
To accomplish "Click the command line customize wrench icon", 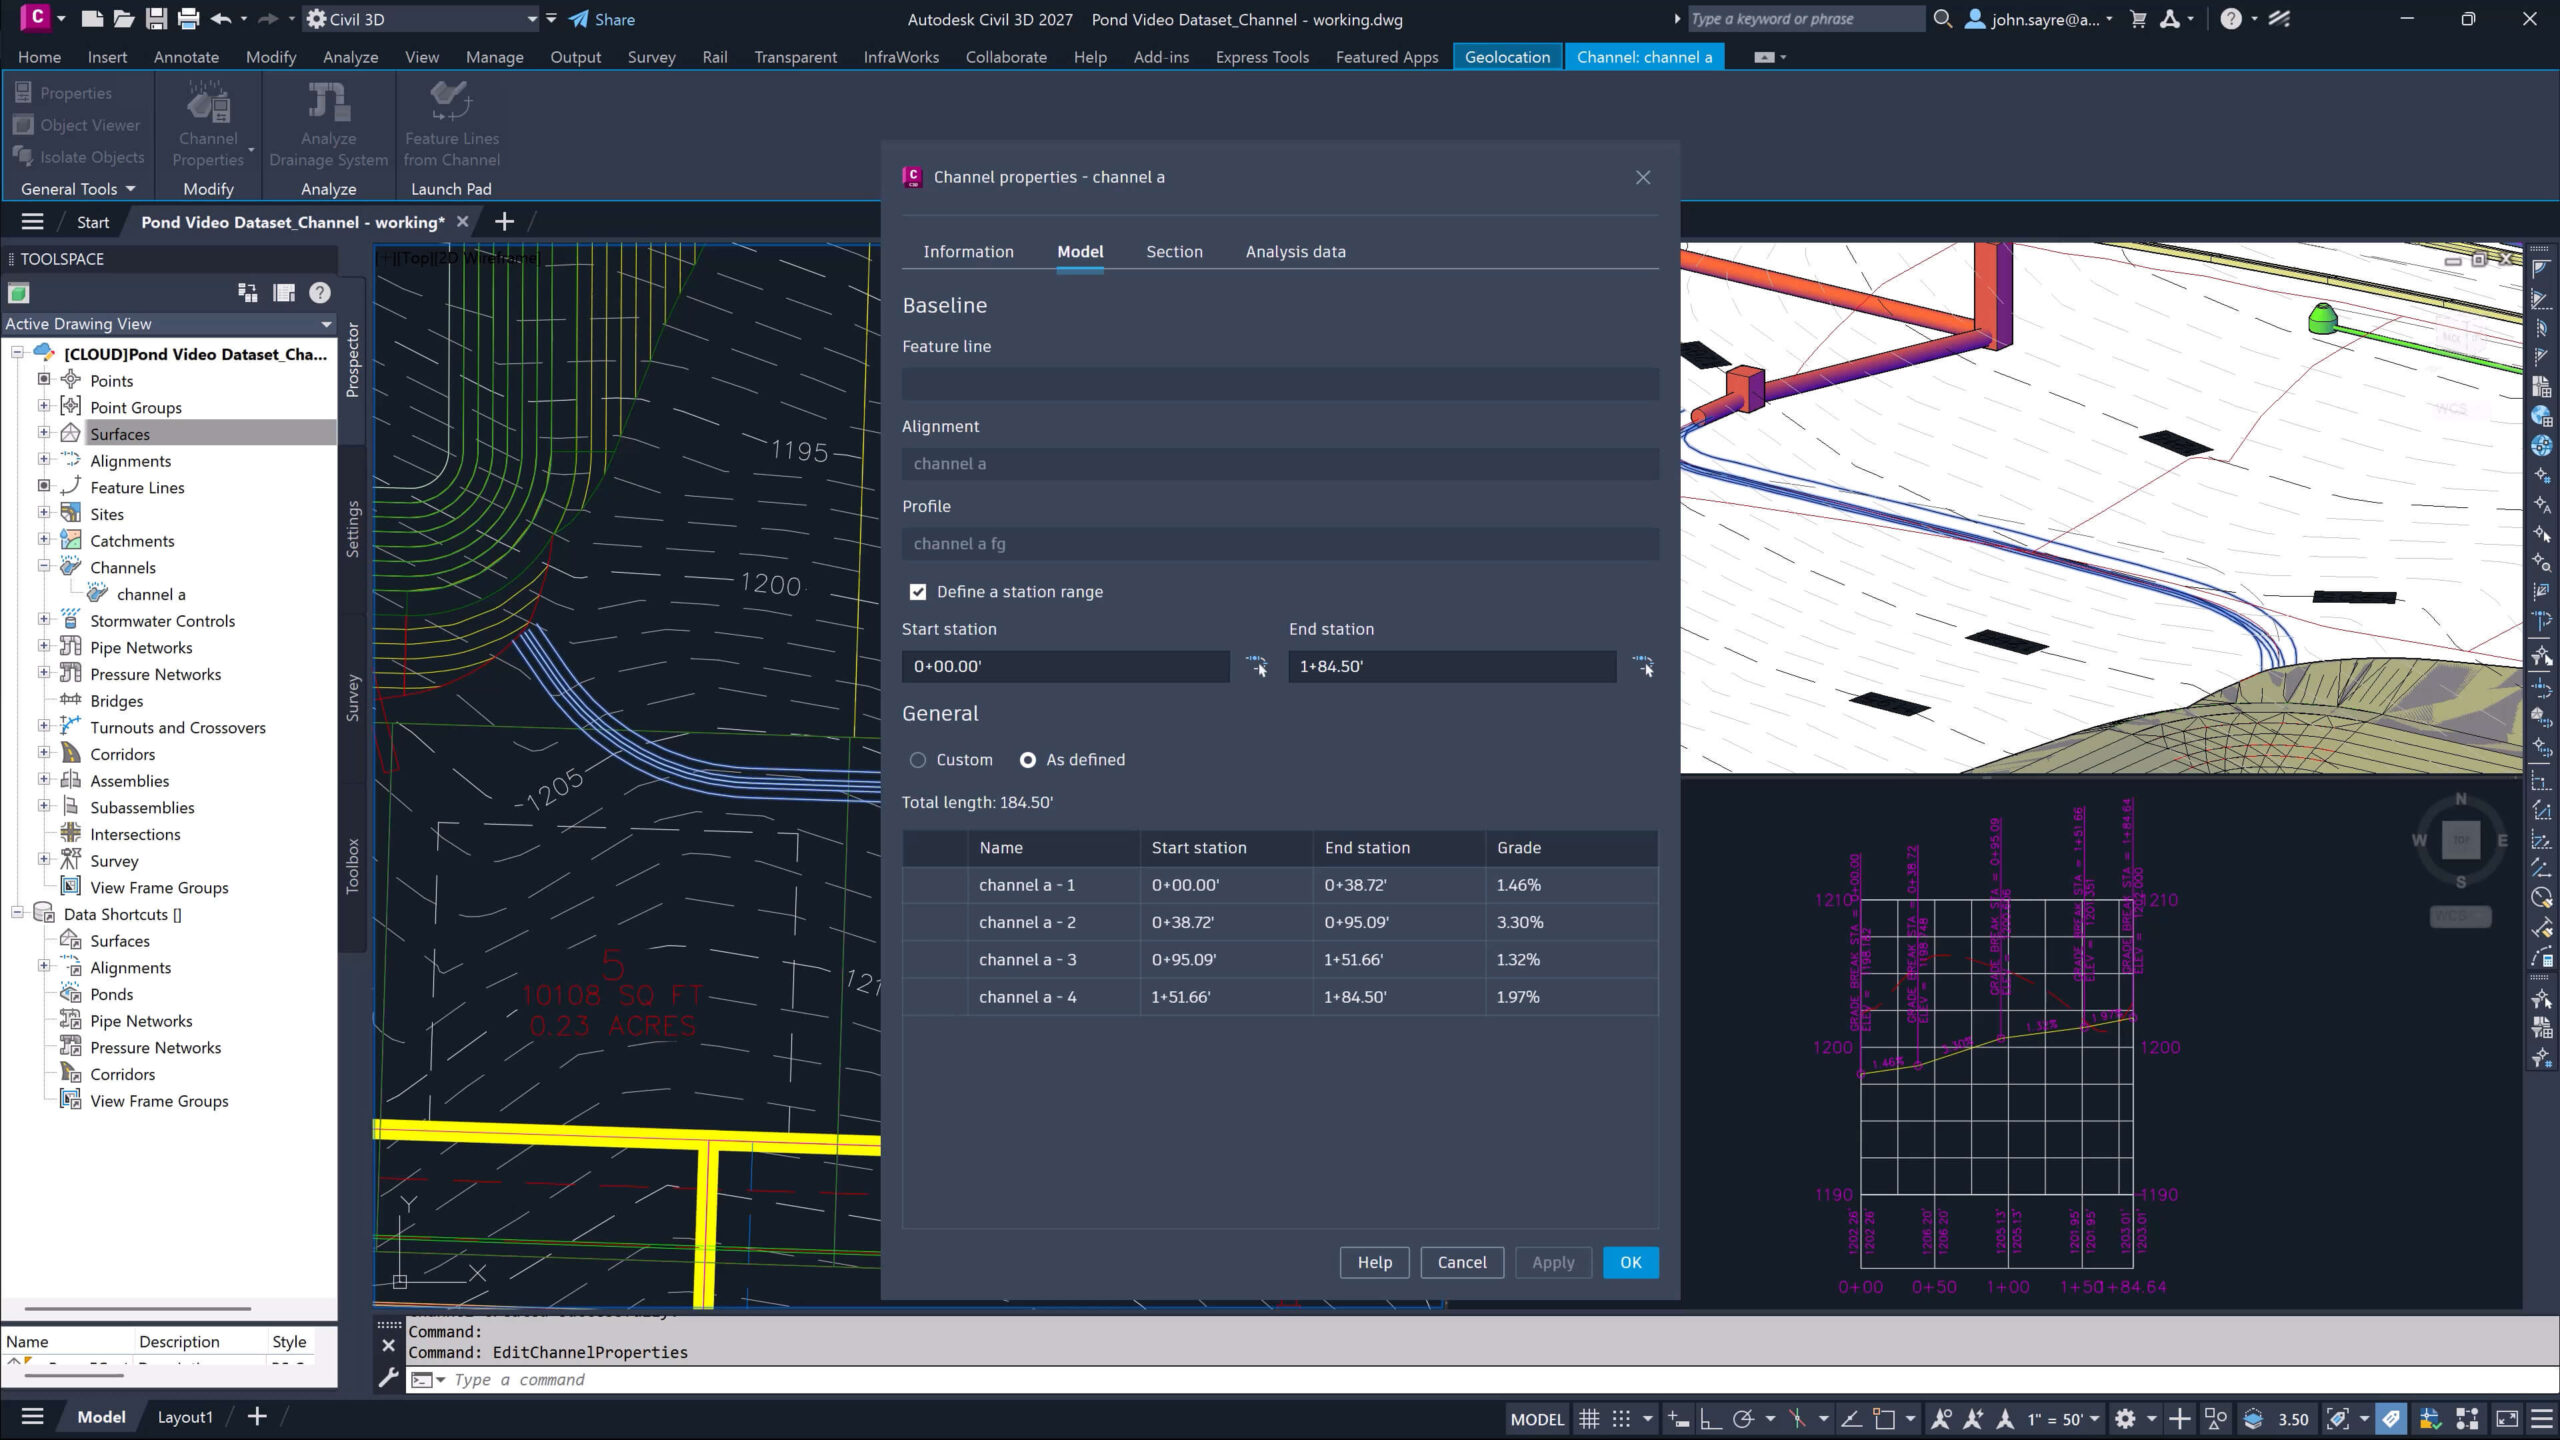I will 389,1379.
